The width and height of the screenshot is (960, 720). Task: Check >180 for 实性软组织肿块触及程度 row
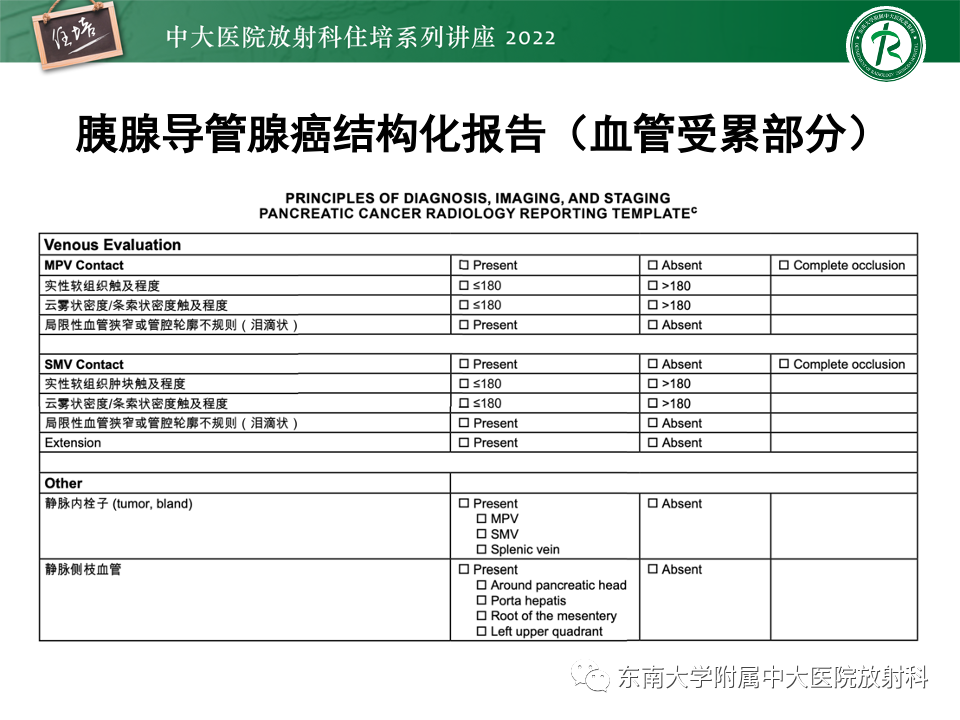pos(653,383)
